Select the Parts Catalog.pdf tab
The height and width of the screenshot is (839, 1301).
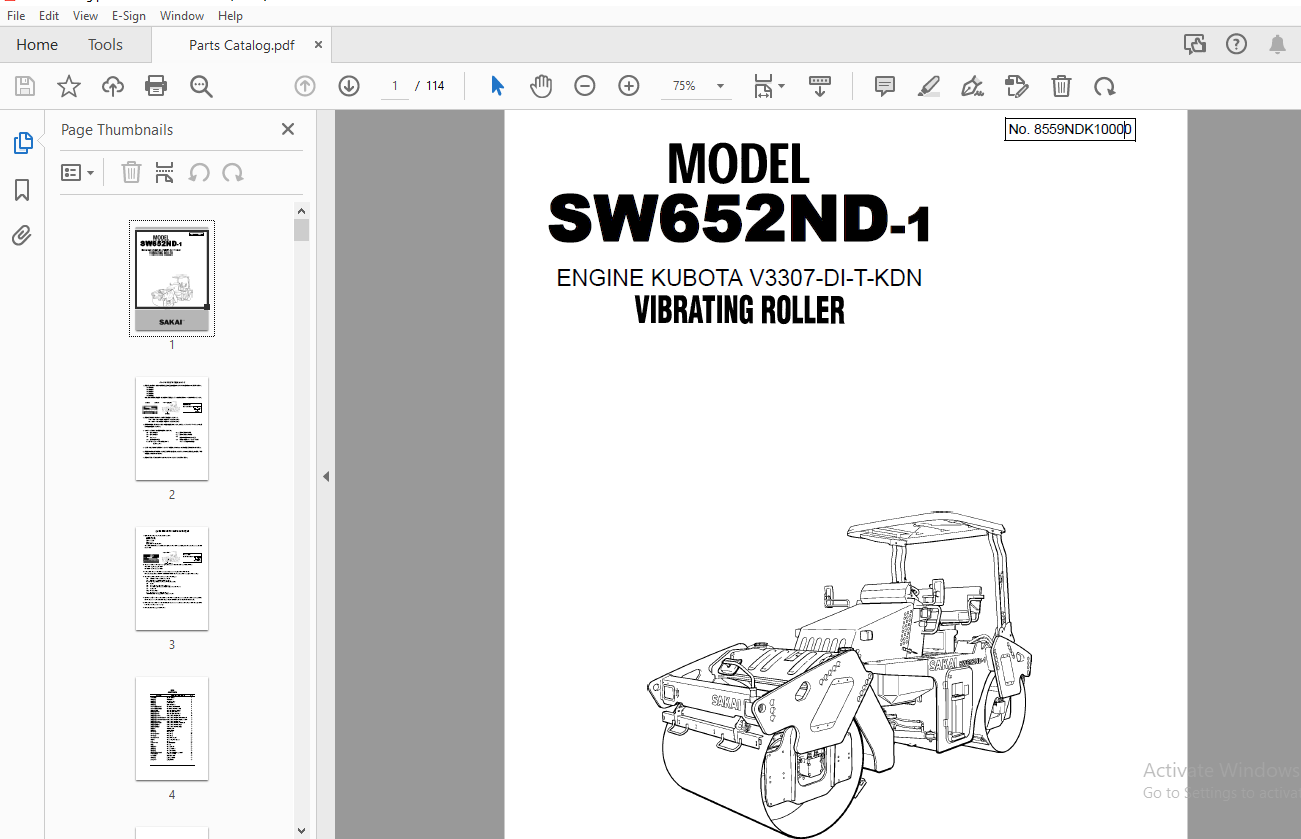coord(243,45)
